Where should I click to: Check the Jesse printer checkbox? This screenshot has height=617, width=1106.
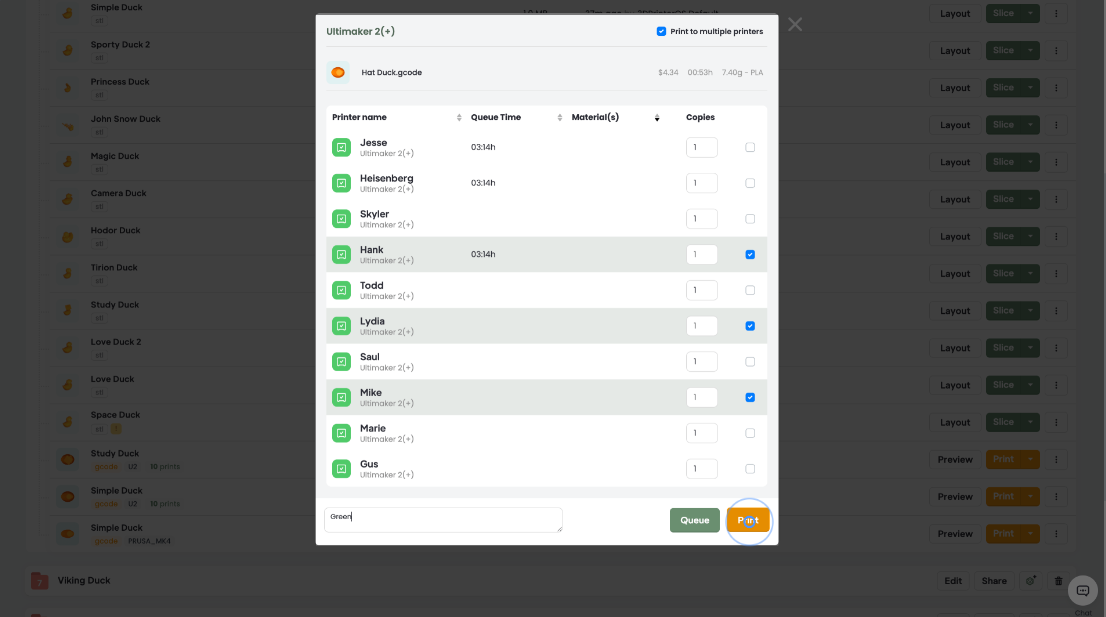point(750,147)
